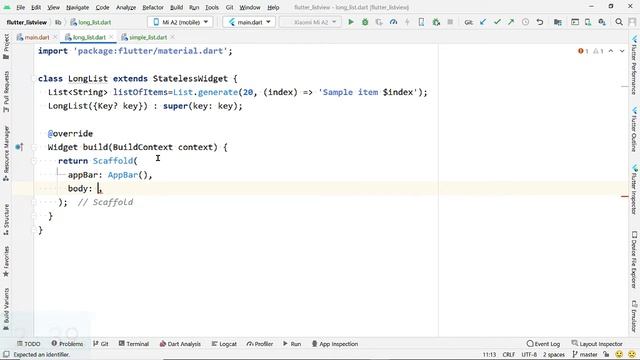Open the Terminal tool window
The height and width of the screenshot is (360, 640).
(134, 344)
